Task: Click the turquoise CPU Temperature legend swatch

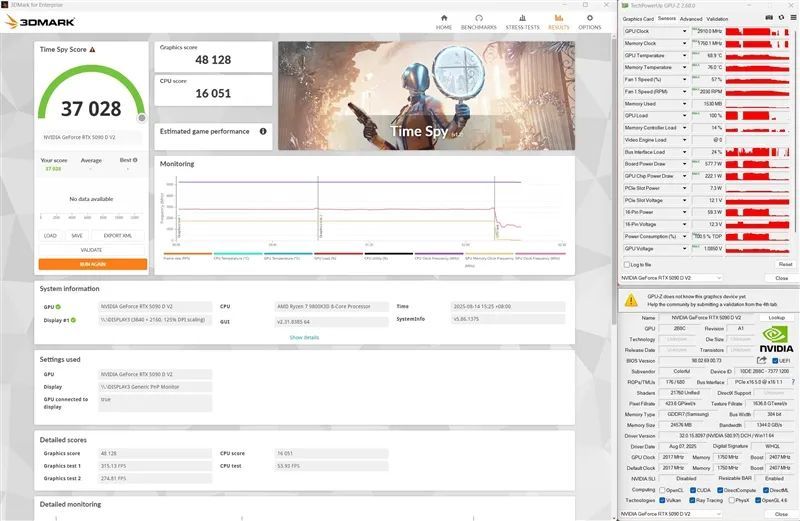Action: [238, 254]
